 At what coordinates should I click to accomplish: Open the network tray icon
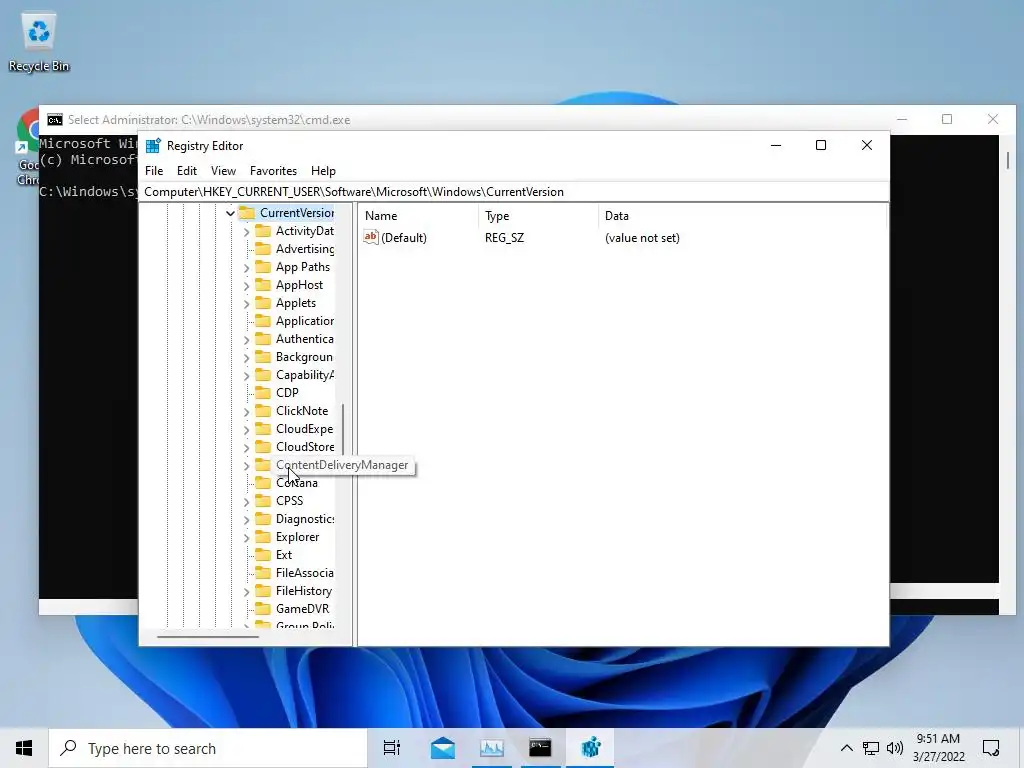tap(871, 748)
